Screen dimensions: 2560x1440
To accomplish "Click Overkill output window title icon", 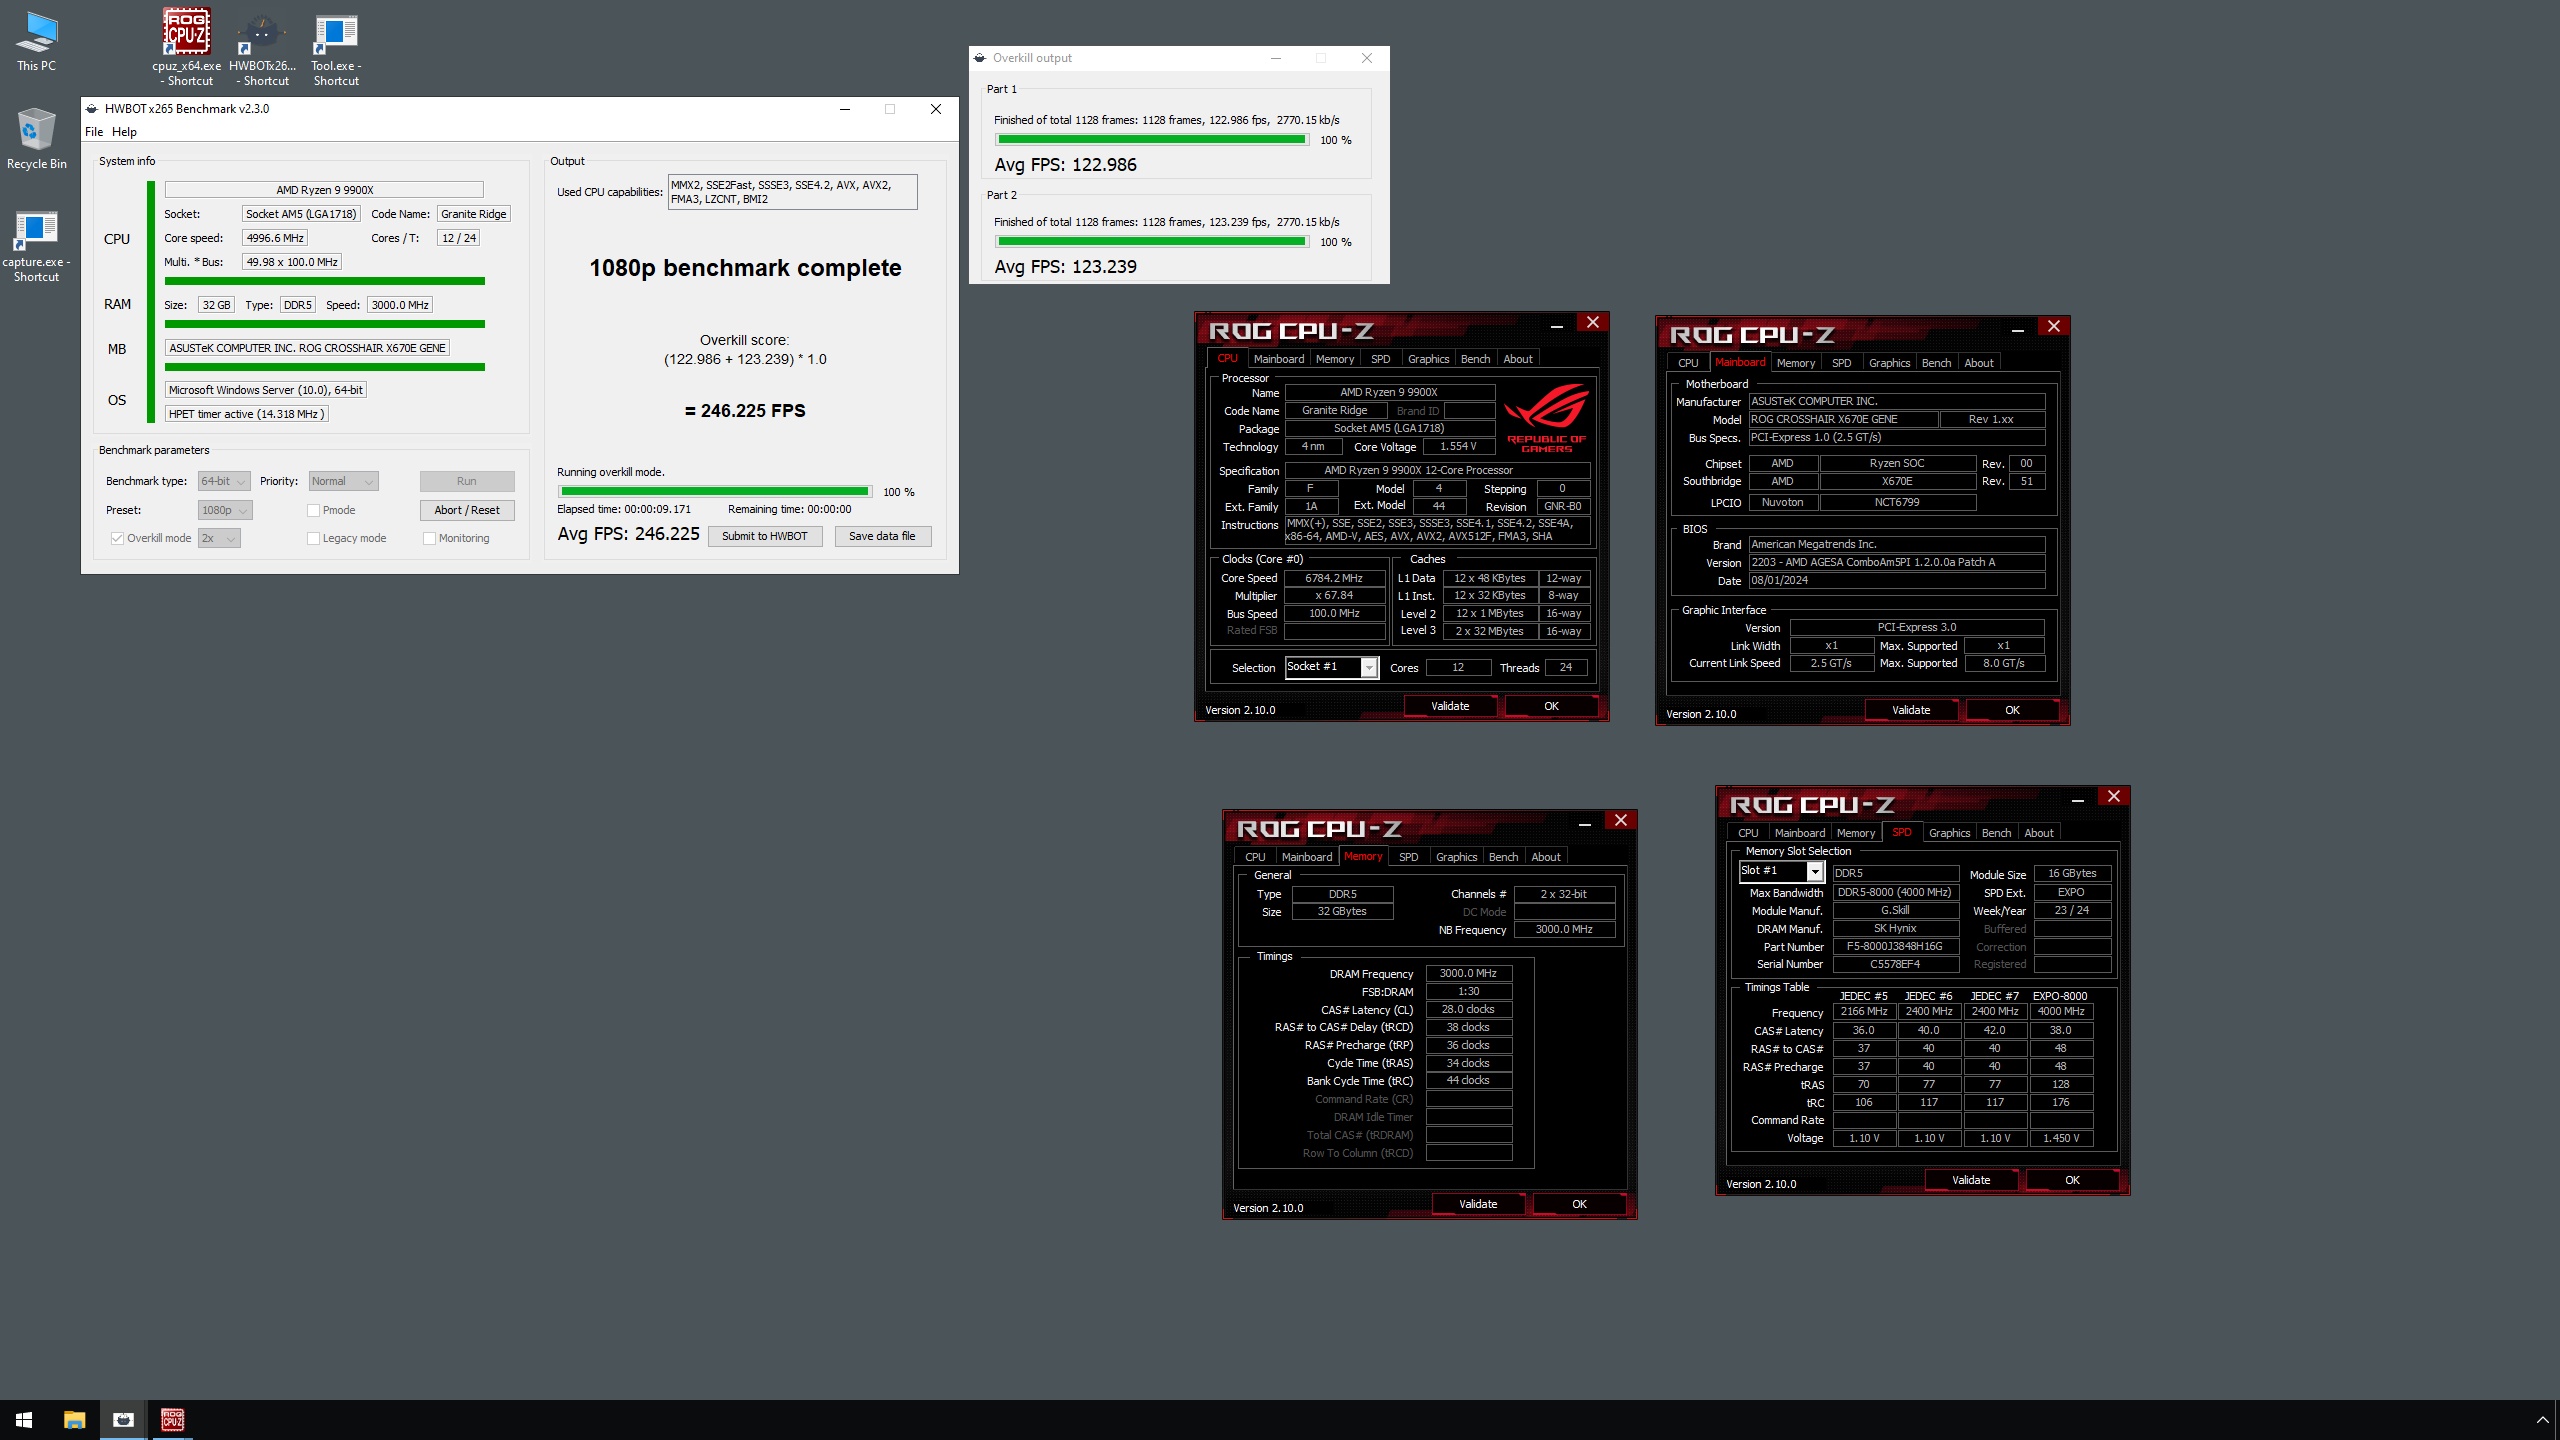I will (x=980, y=58).
